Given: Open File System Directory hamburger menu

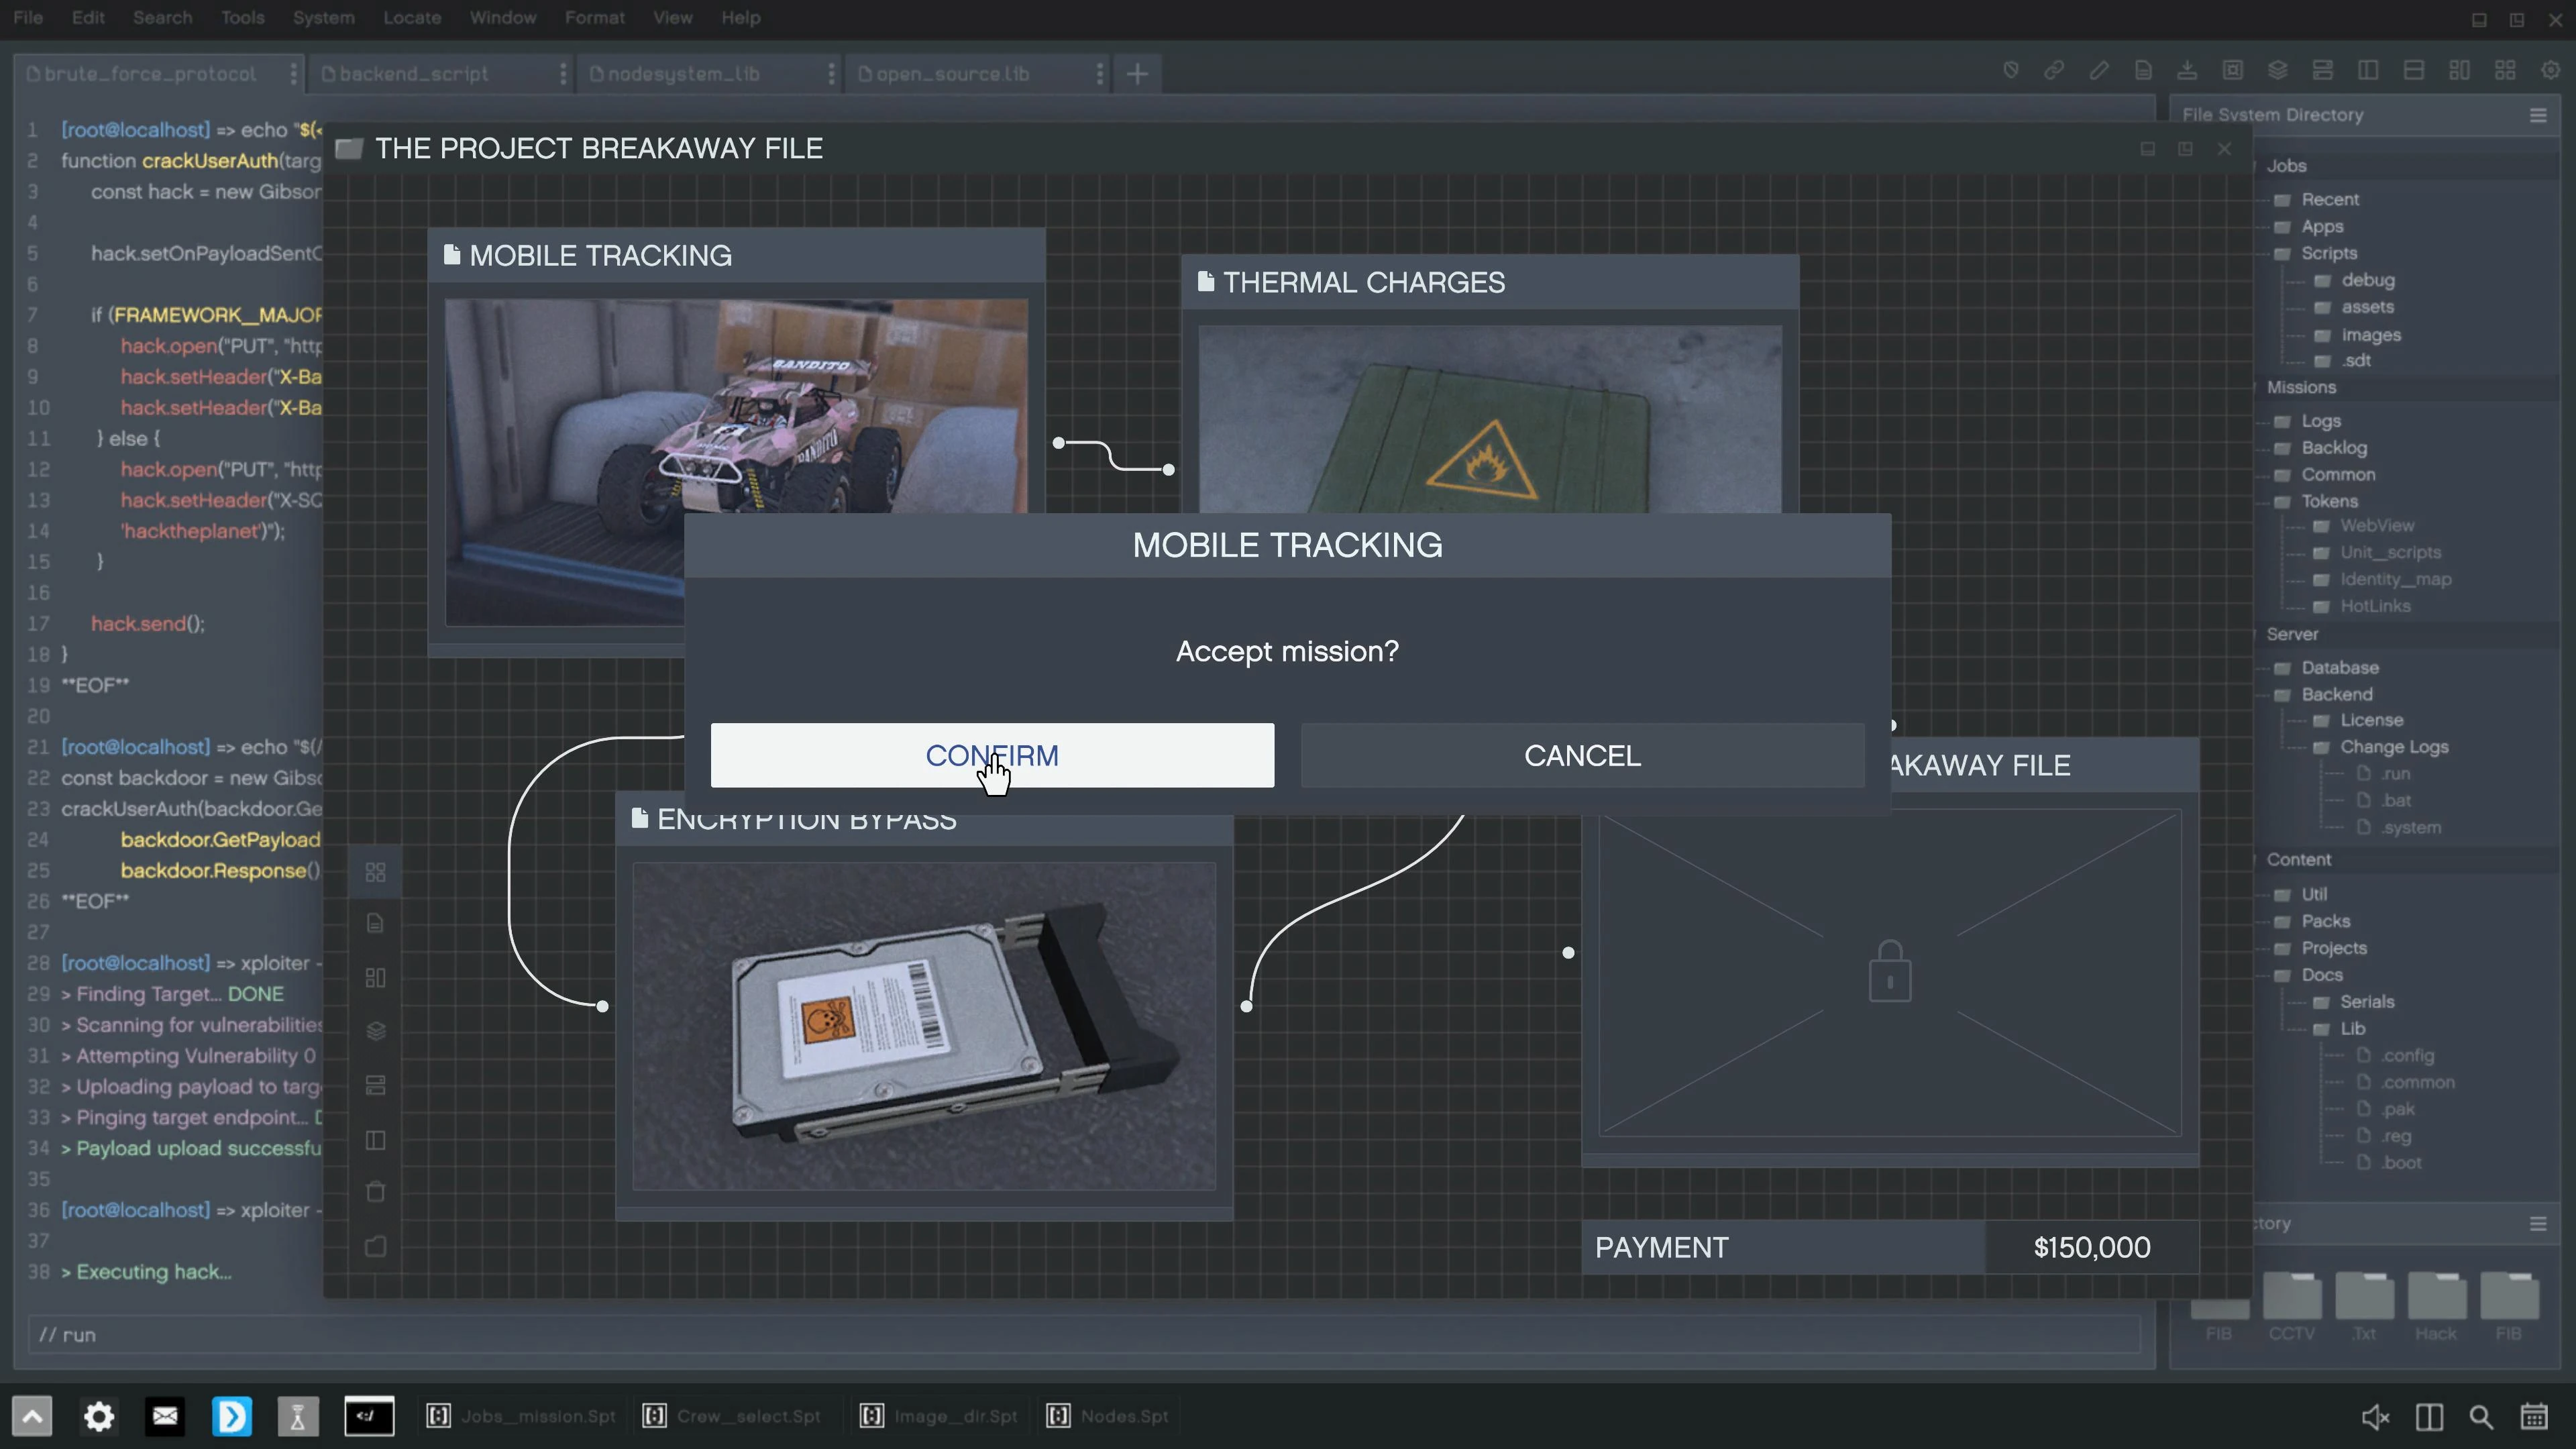Looking at the screenshot, I should [2537, 115].
